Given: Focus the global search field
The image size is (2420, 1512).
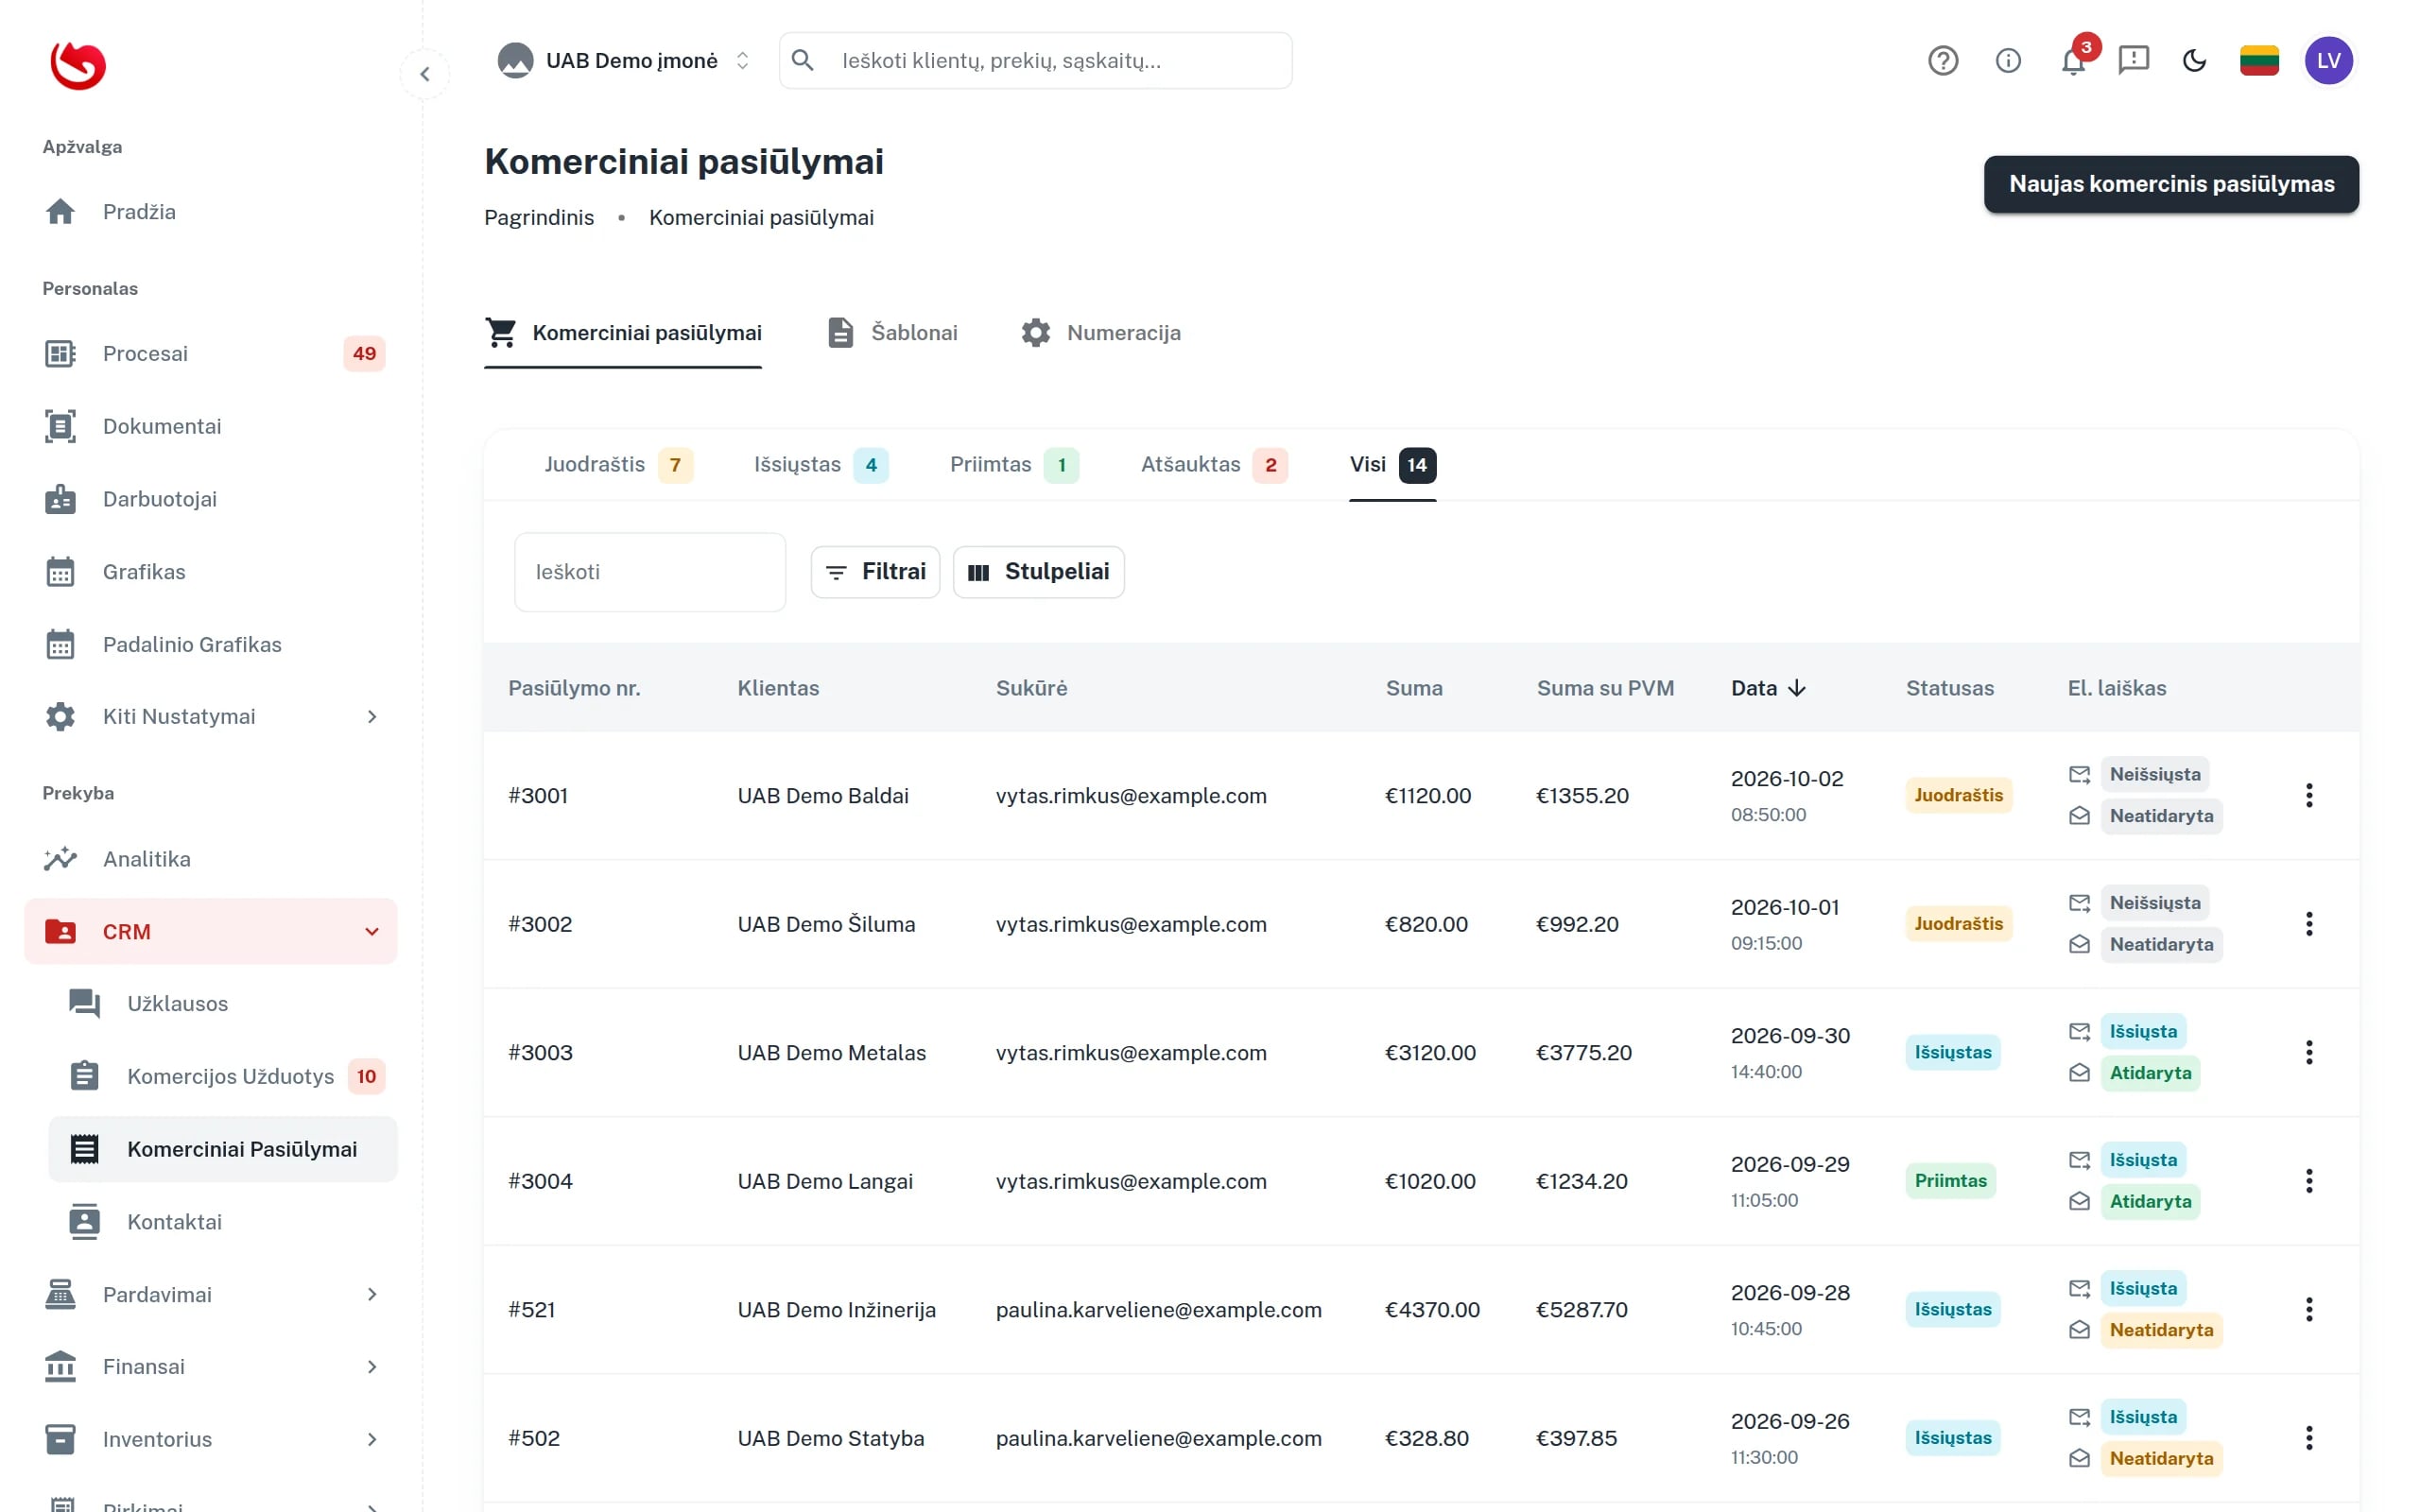Looking at the screenshot, I should pyautogui.click(x=1035, y=61).
